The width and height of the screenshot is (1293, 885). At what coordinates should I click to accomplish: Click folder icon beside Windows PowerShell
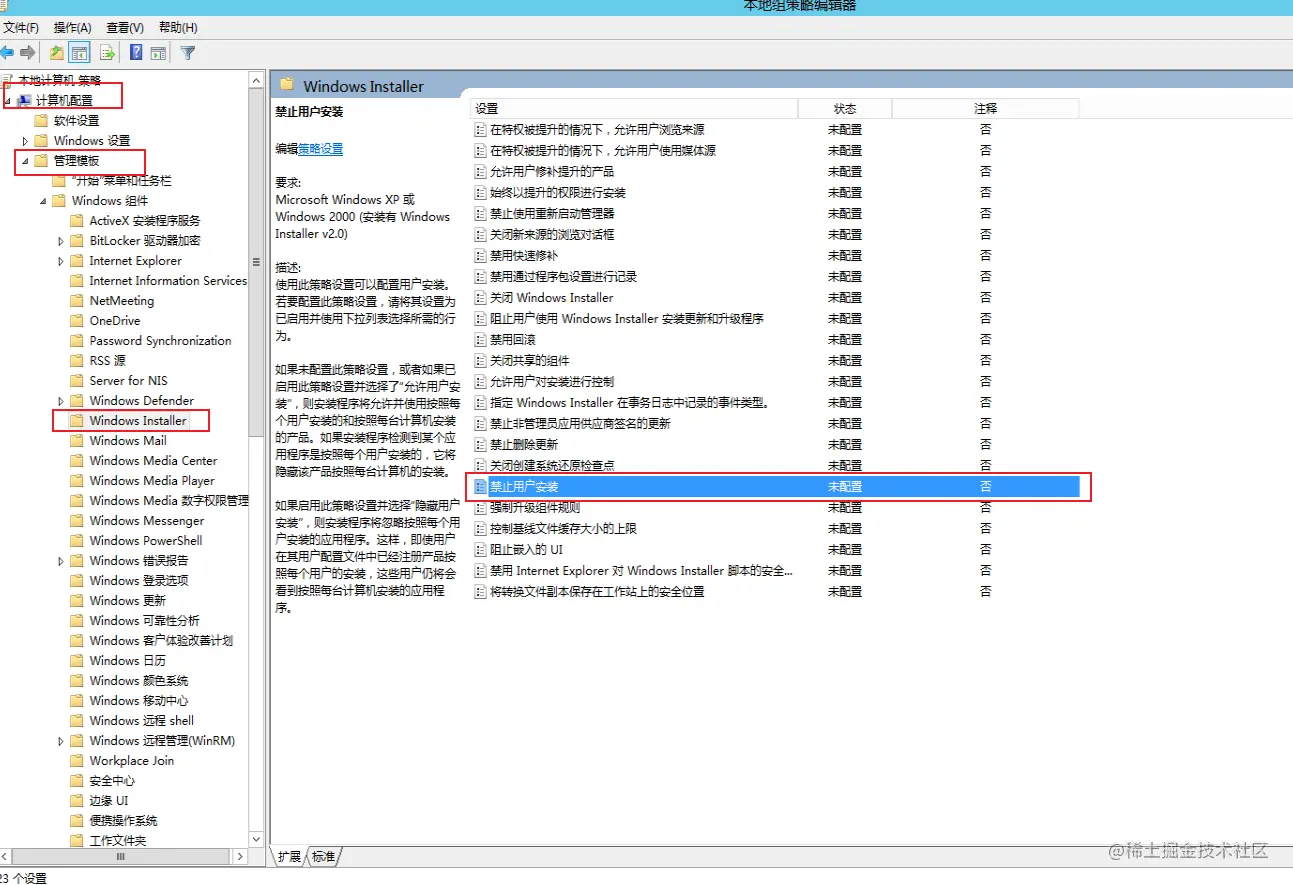tap(77, 540)
